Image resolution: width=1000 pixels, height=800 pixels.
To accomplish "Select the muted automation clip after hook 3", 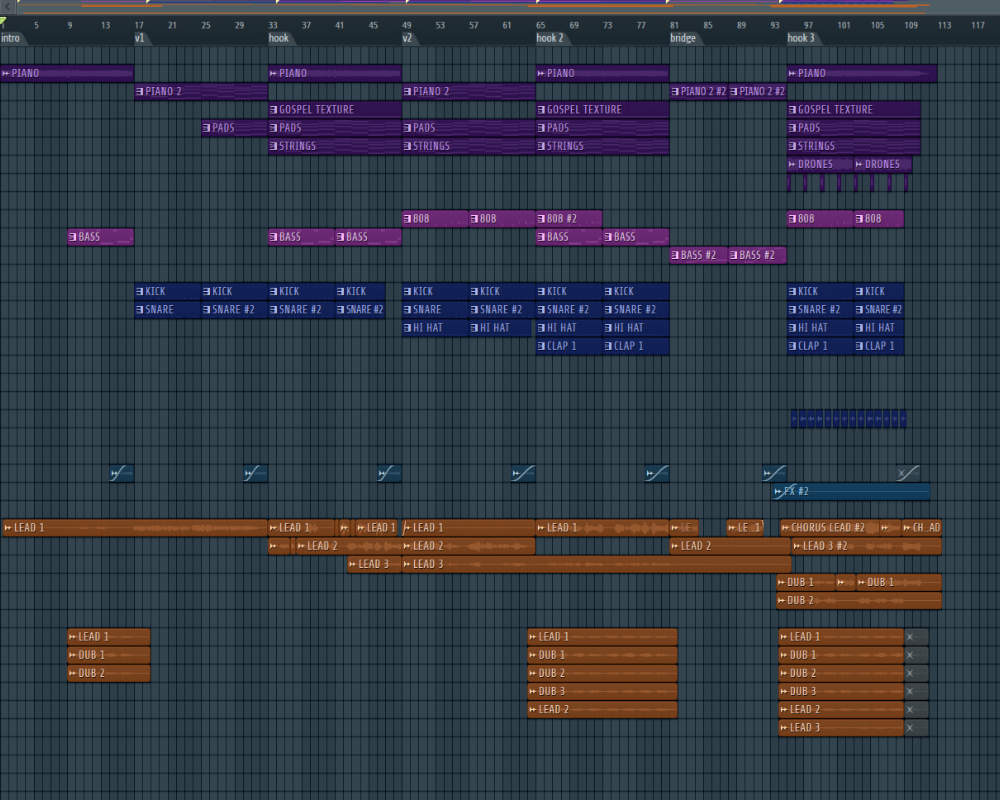I will point(908,473).
